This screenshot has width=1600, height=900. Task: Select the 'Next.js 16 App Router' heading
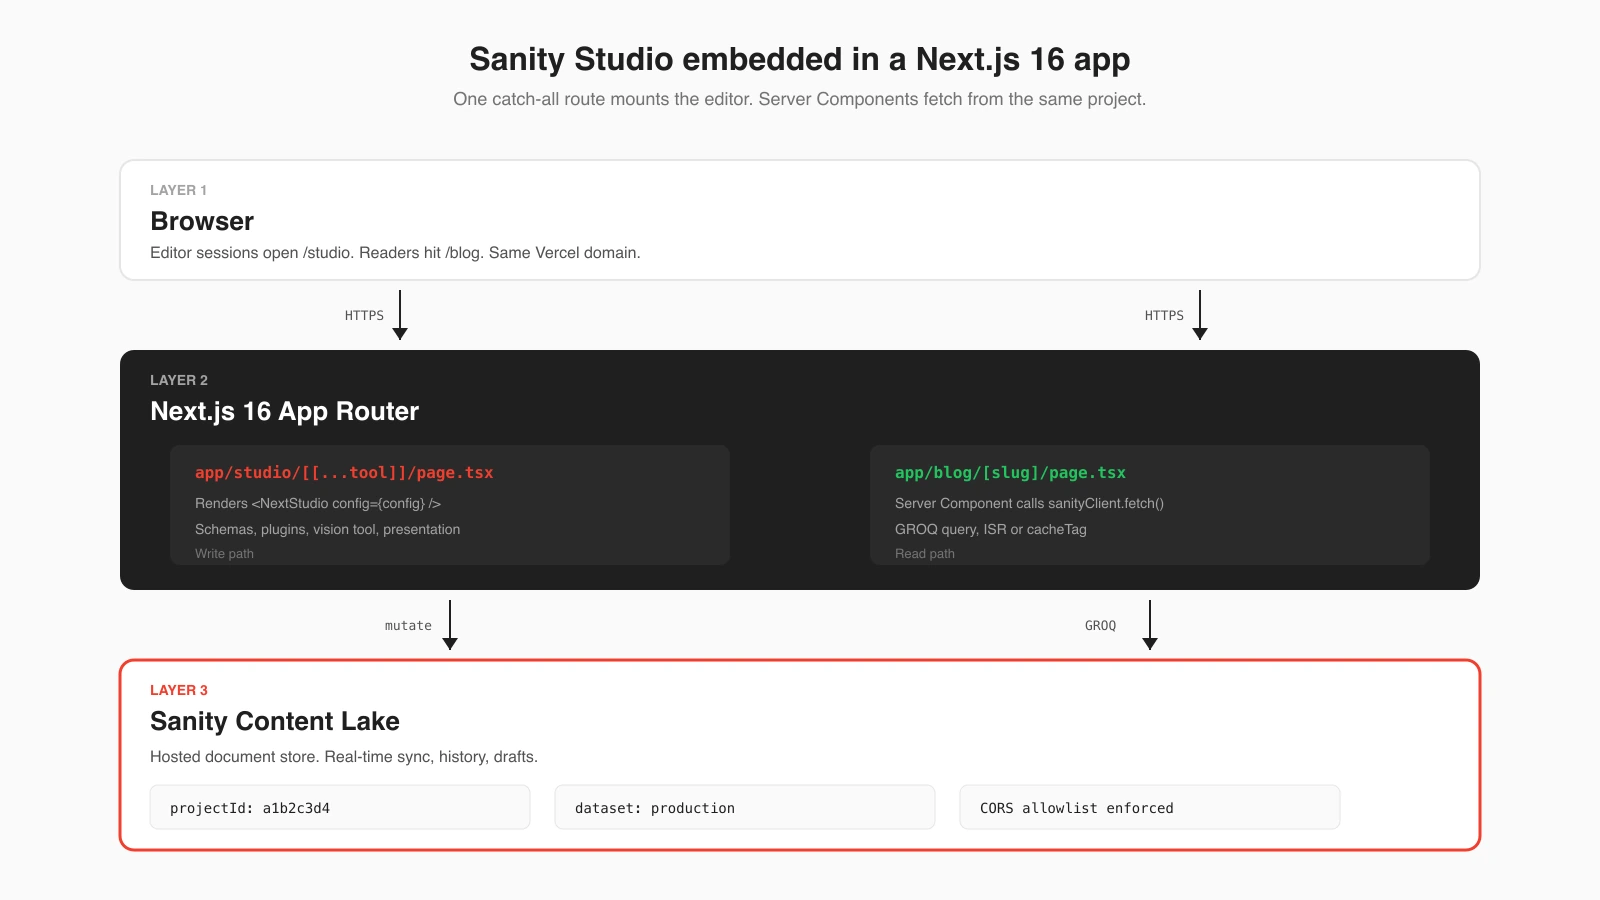pyautogui.click(x=284, y=411)
